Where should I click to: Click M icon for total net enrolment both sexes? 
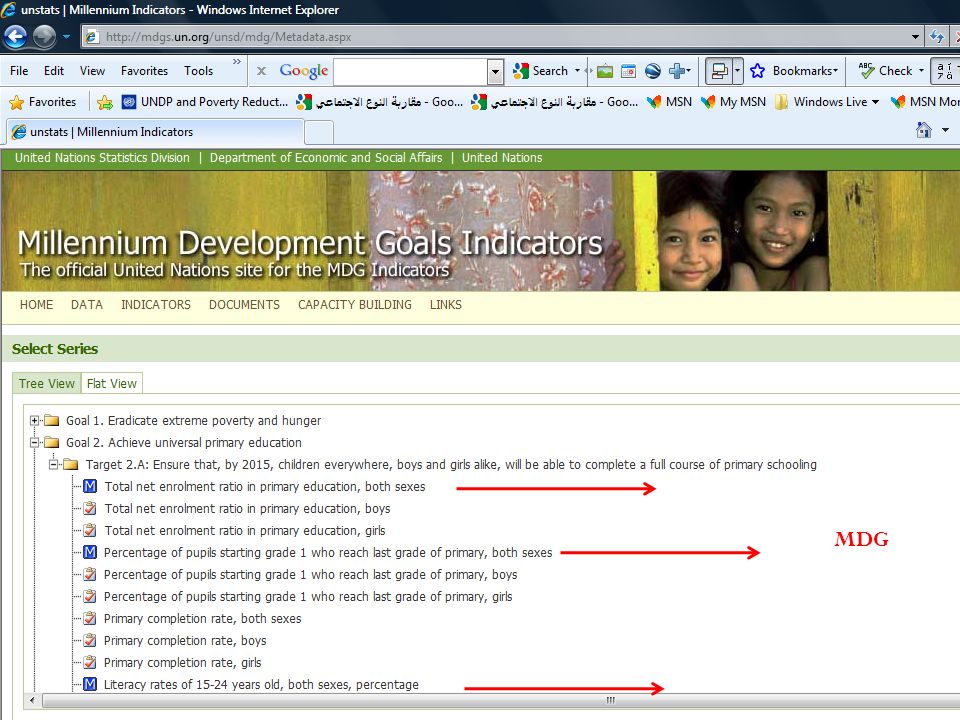[90, 487]
